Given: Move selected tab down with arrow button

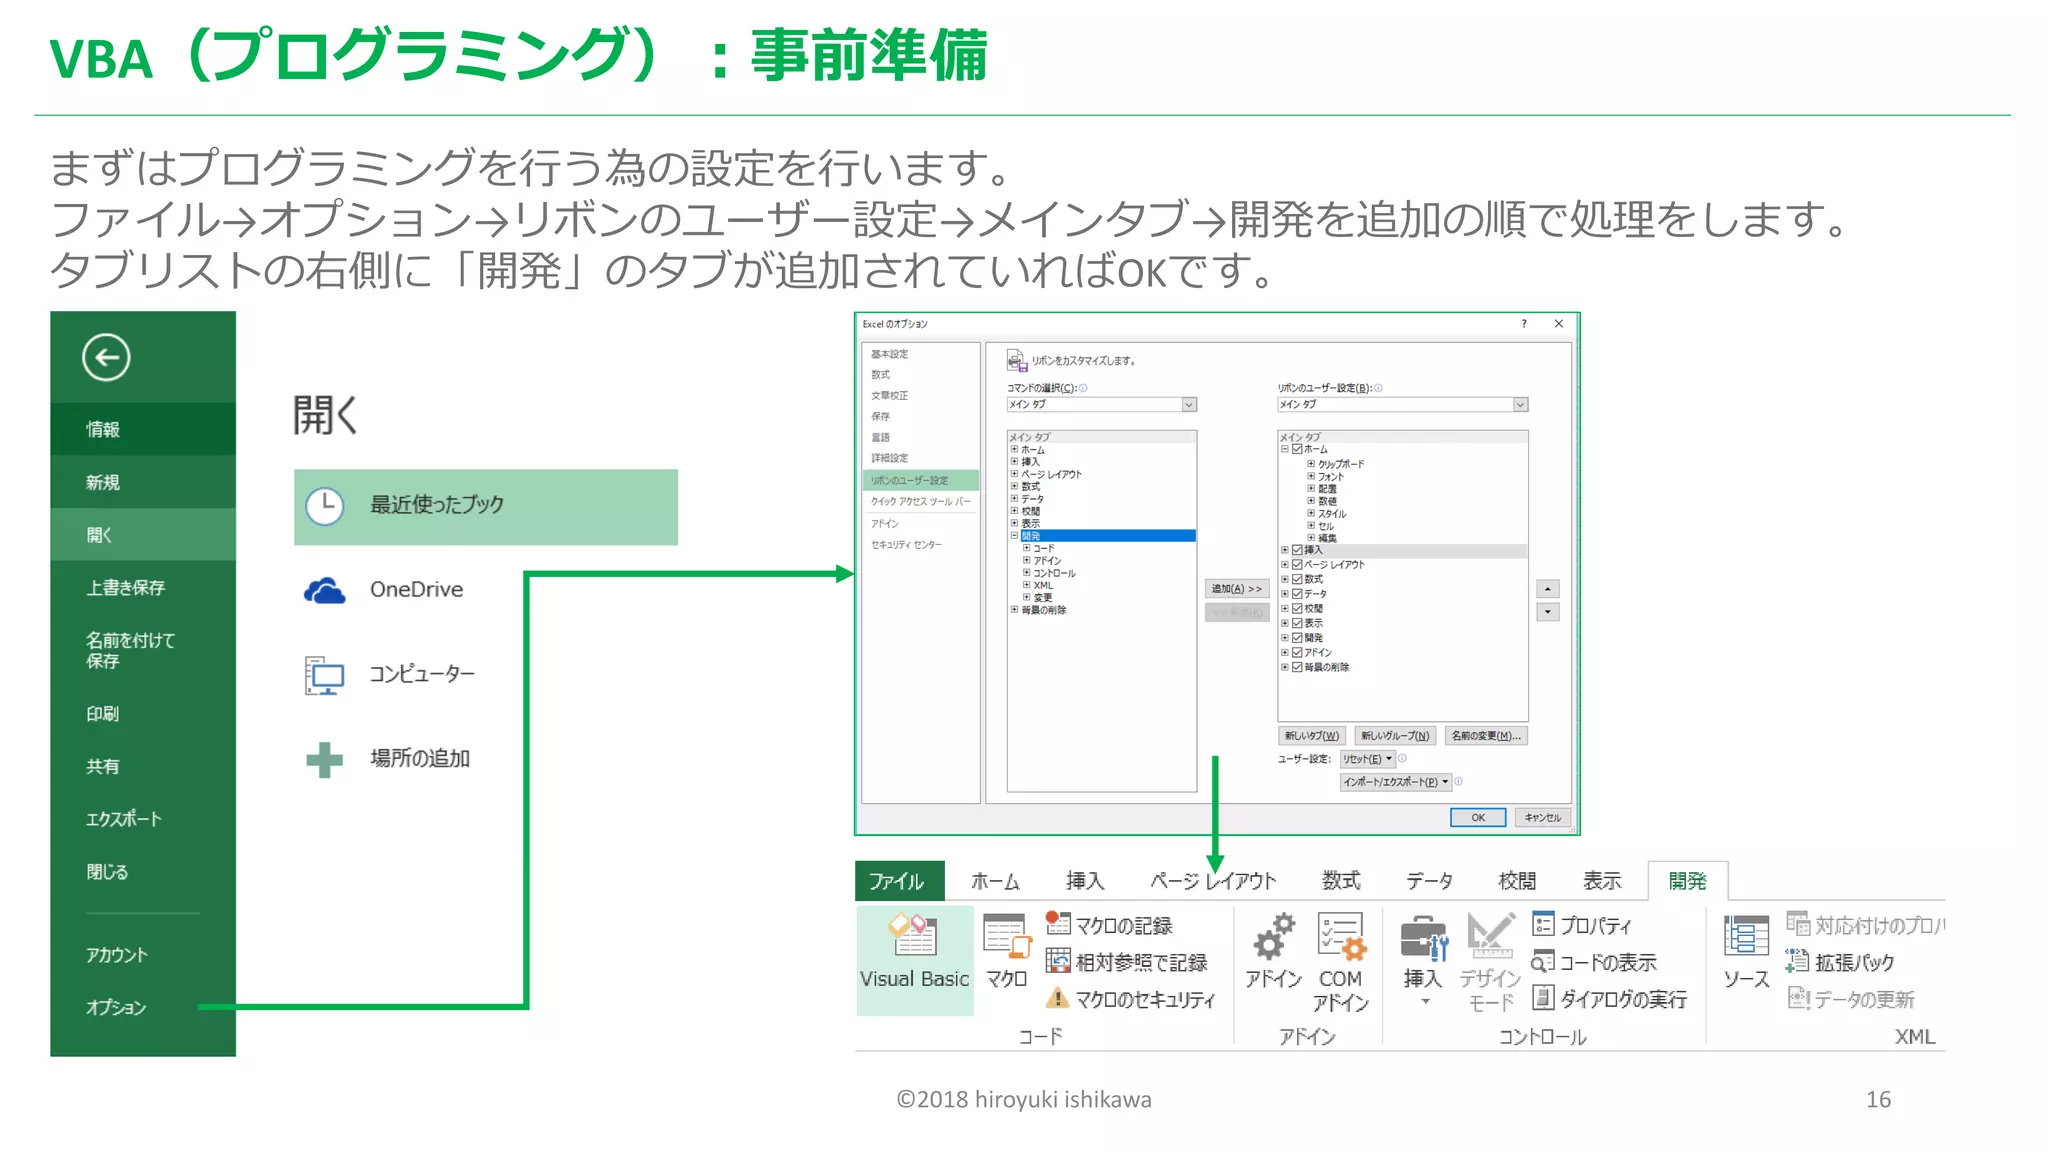Looking at the screenshot, I should coord(1548,612).
